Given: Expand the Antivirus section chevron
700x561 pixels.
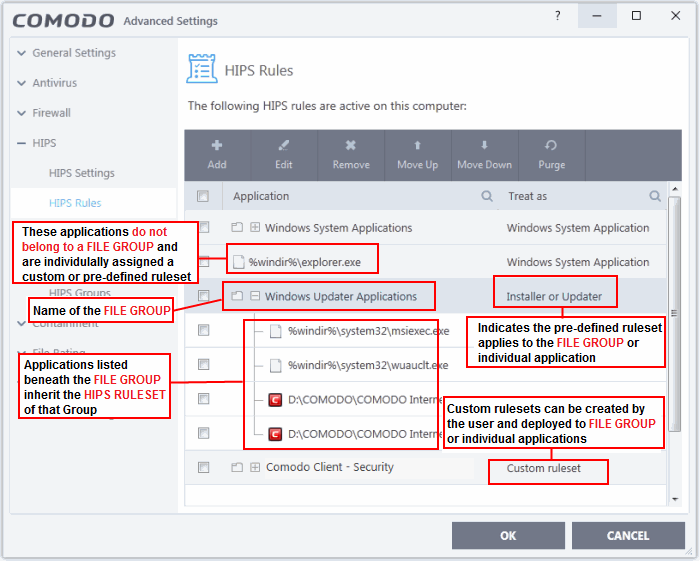Looking at the screenshot, I should [x=21, y=83].
